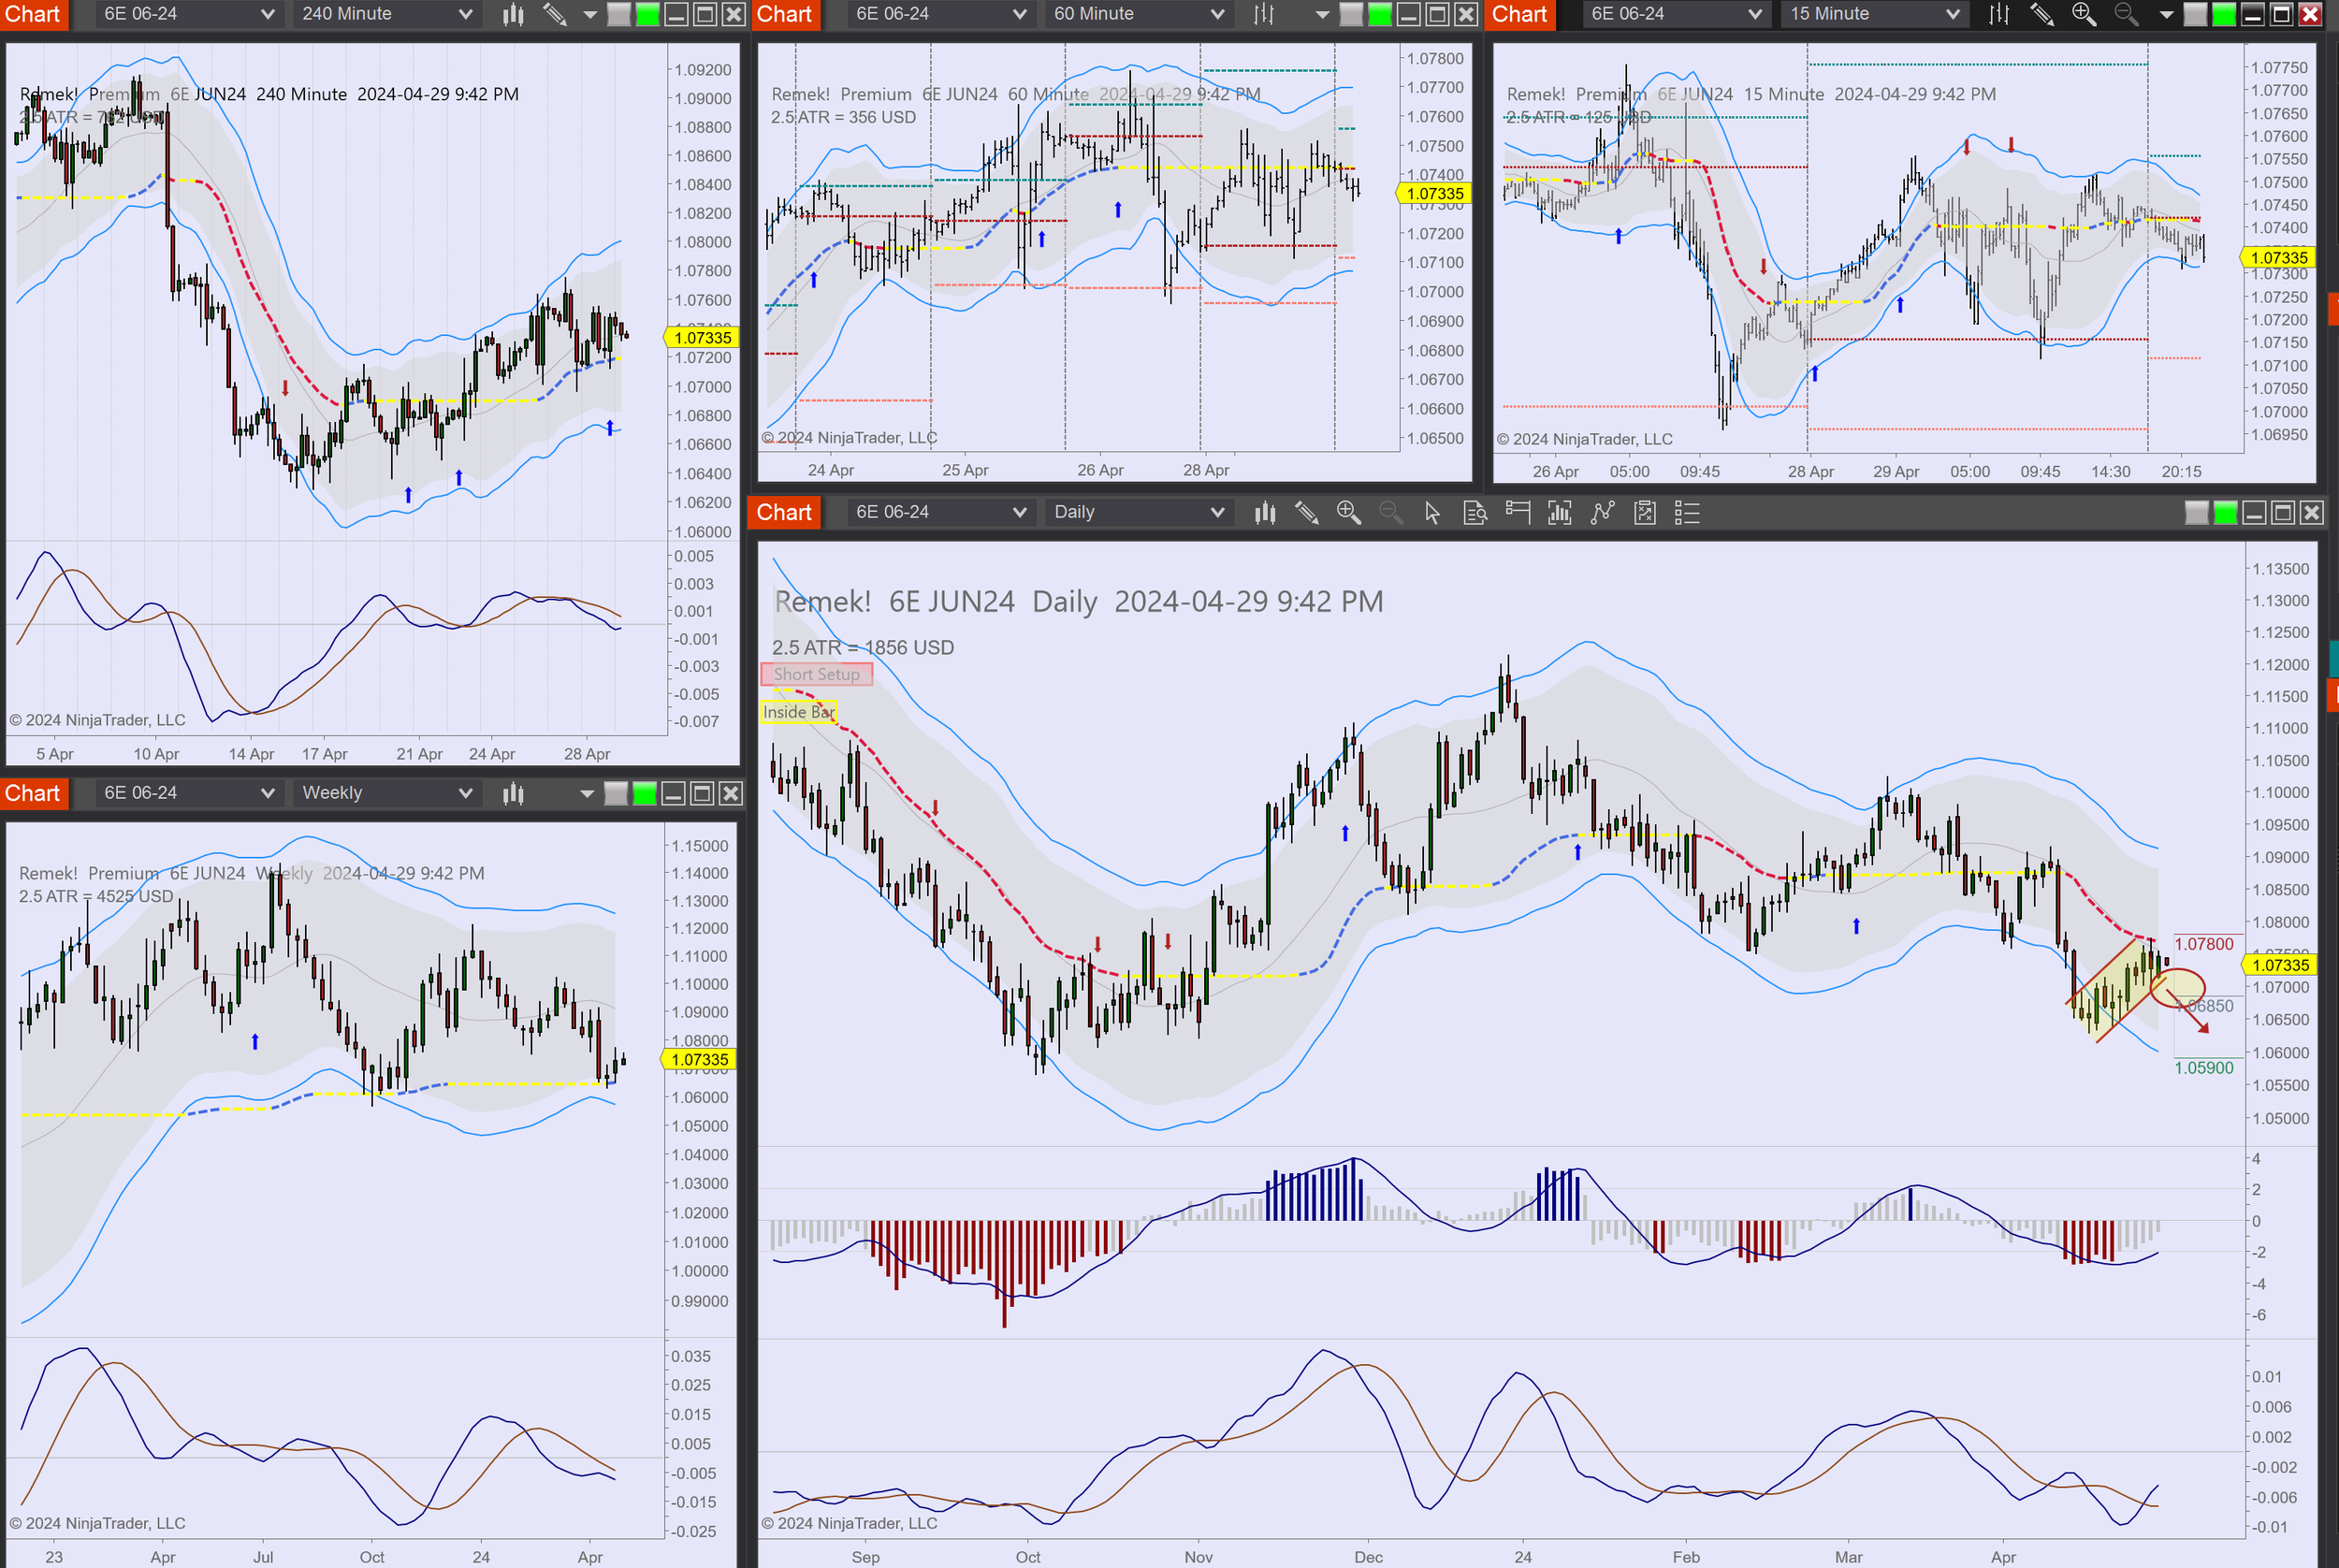
Task: Click zoom in icon on 15 Minute chart
Action: 2084,14
